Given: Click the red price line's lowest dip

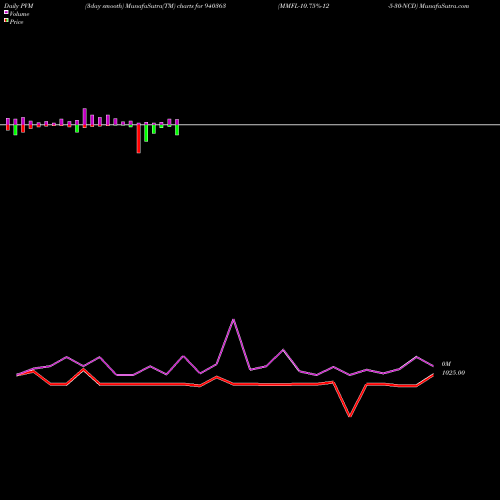Looking at the screenshot, I should (x=350, y=416).
